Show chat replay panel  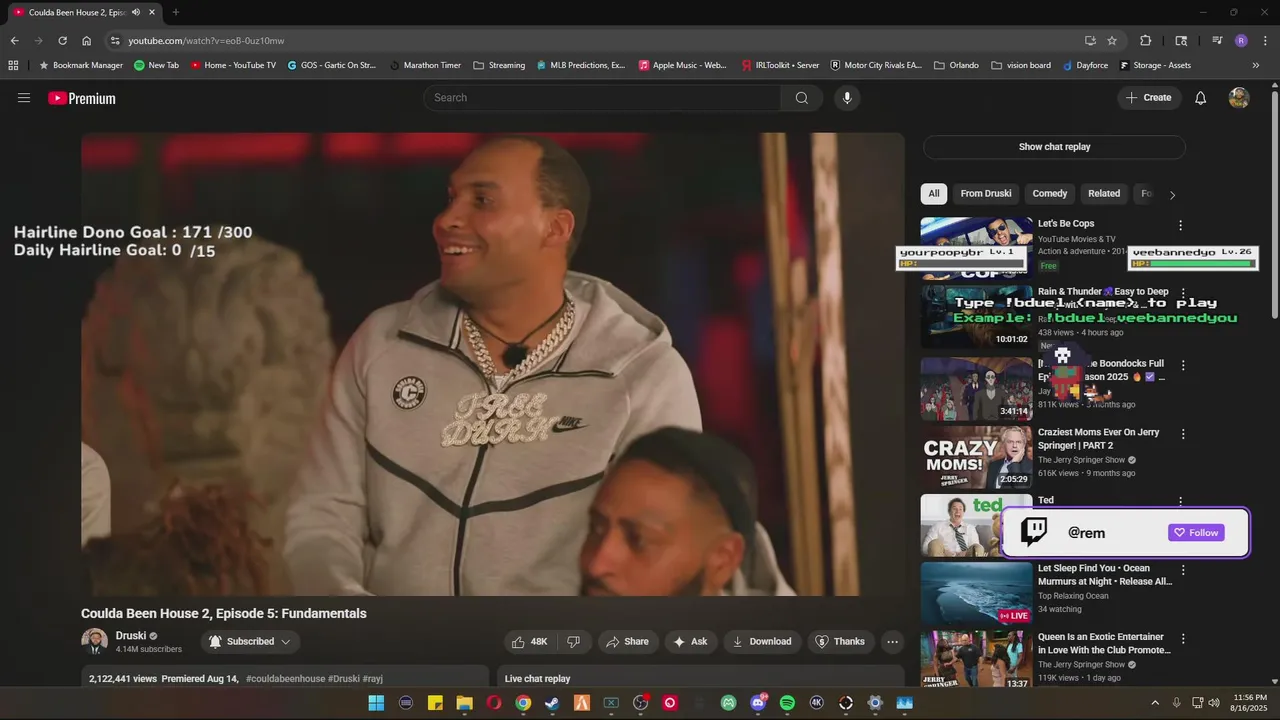point(1054,147)
